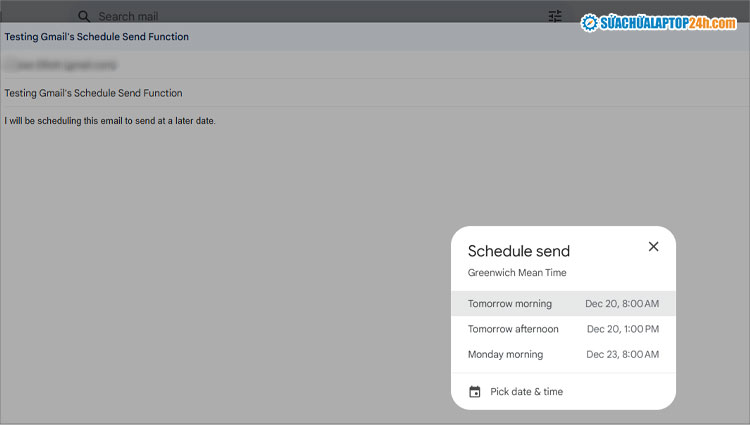Viewport: 750px width, 425px height.
Task: Choose Tomorrow morning send option
Action: coord(563,304)
